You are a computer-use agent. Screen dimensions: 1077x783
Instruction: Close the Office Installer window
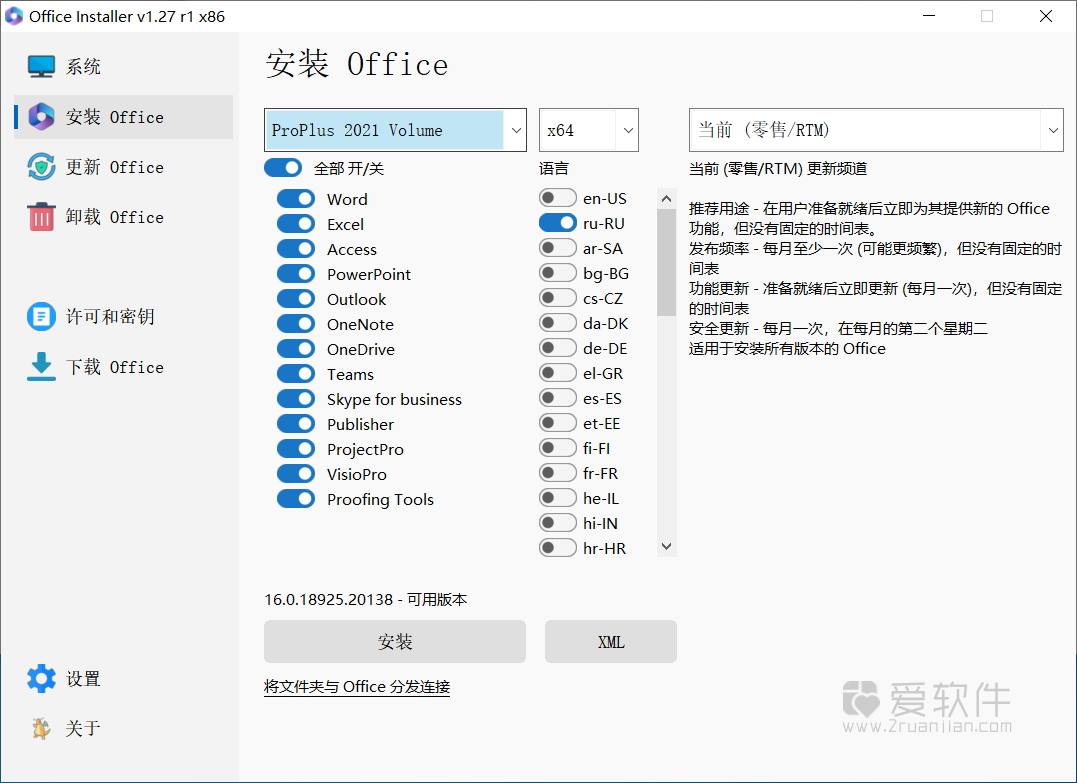pyautogui.click(x=1045, y=16)
